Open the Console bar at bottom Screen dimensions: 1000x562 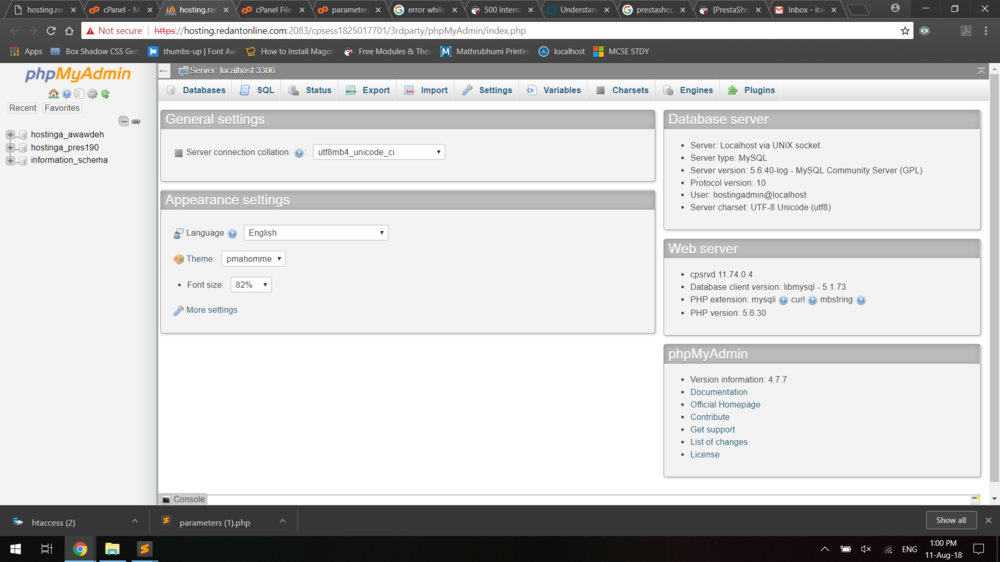point(184,499)
